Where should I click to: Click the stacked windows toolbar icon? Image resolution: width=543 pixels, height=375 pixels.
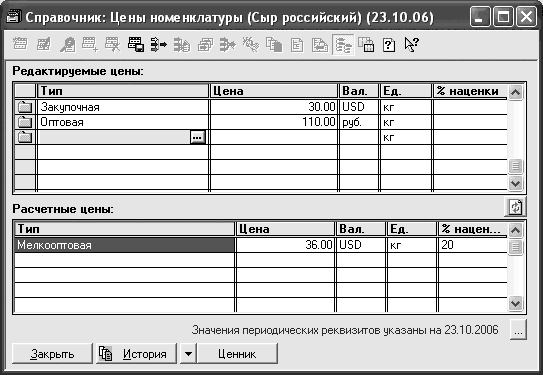205,45
